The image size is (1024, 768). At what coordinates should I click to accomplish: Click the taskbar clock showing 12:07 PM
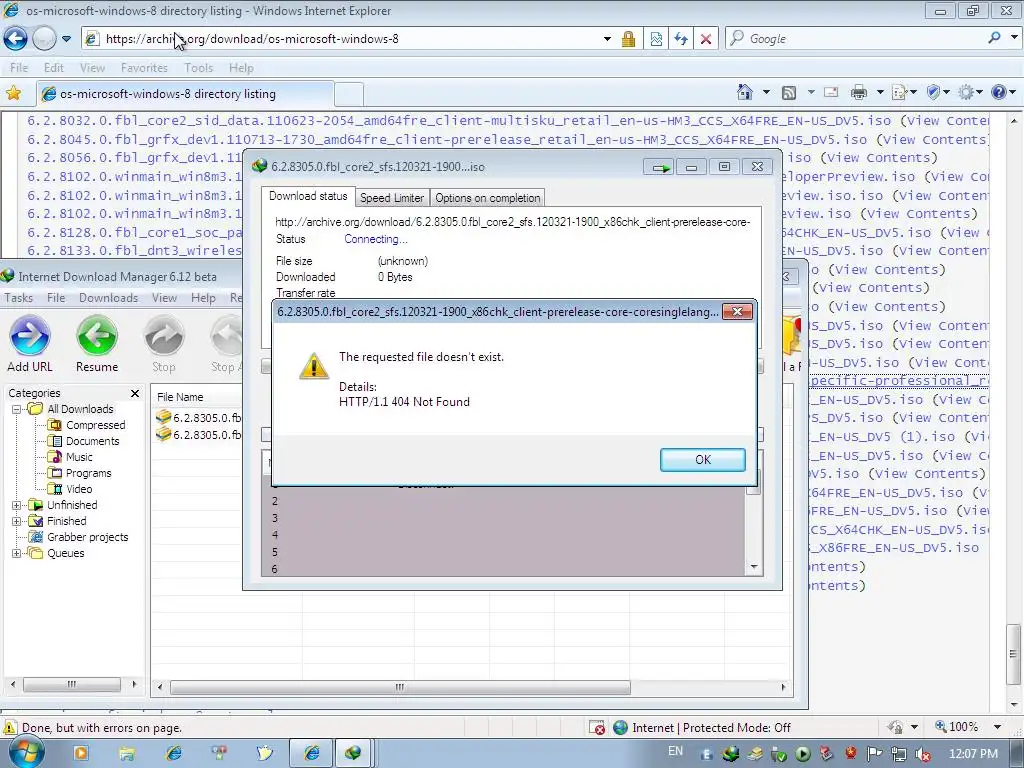click(974, 753)
